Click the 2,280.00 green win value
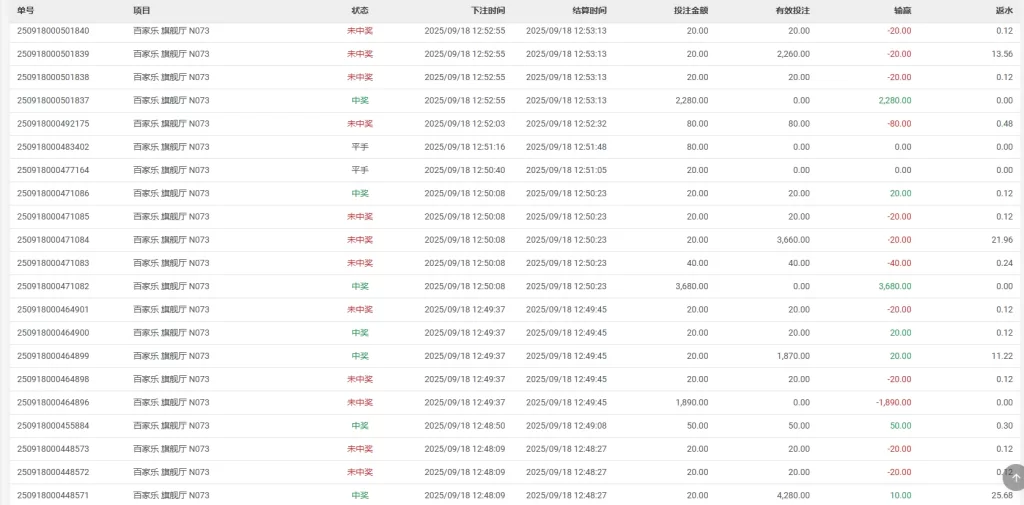The image size is (1024, 505). point(894,100)
